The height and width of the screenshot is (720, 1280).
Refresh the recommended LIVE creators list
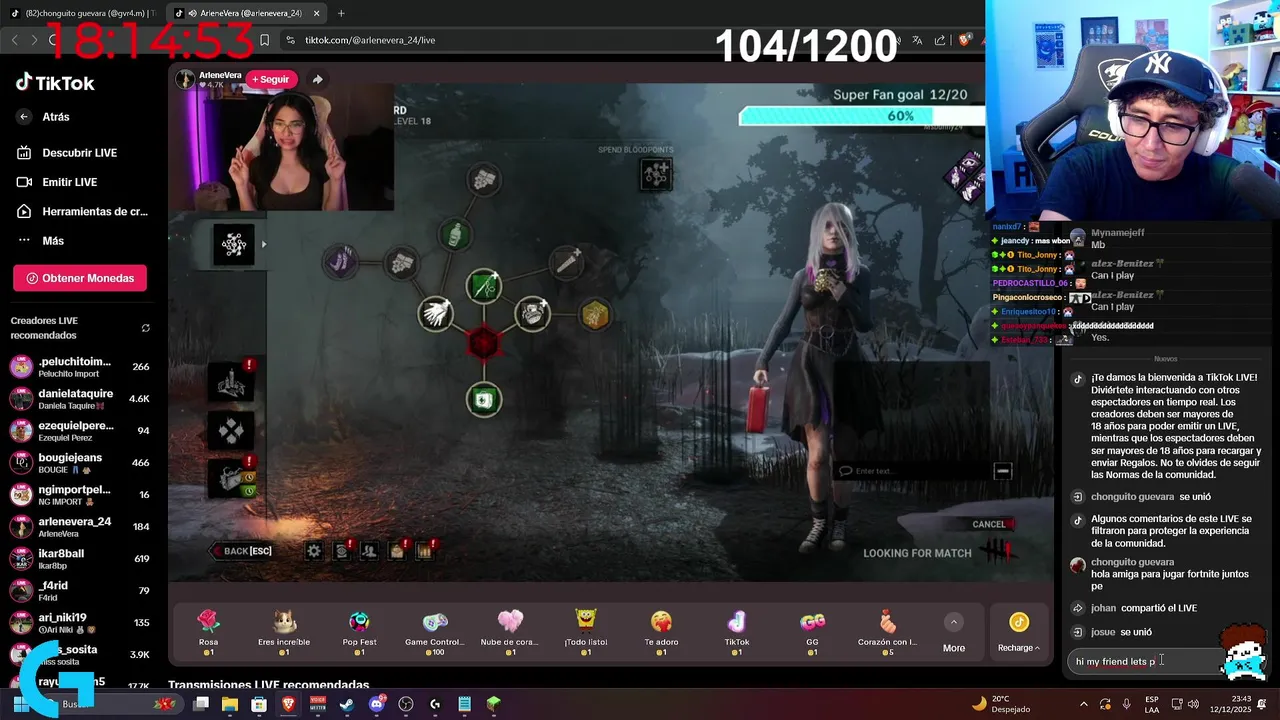tap(146, 328)
